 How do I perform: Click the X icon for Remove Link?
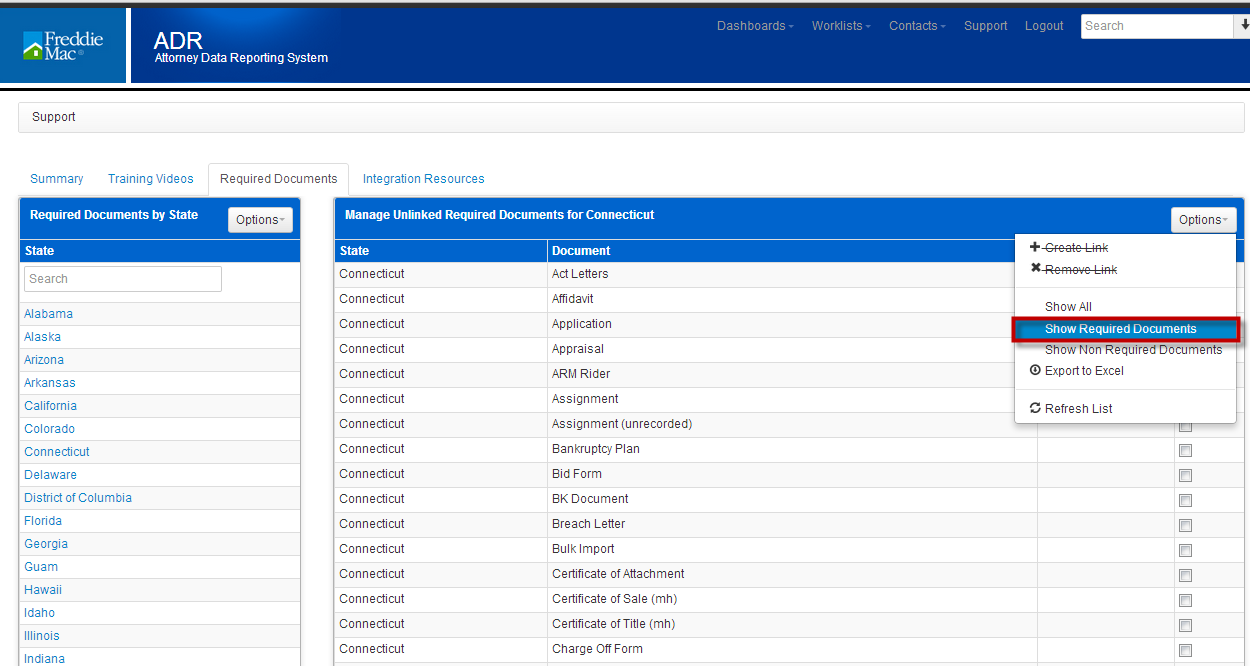(1035, 269)
